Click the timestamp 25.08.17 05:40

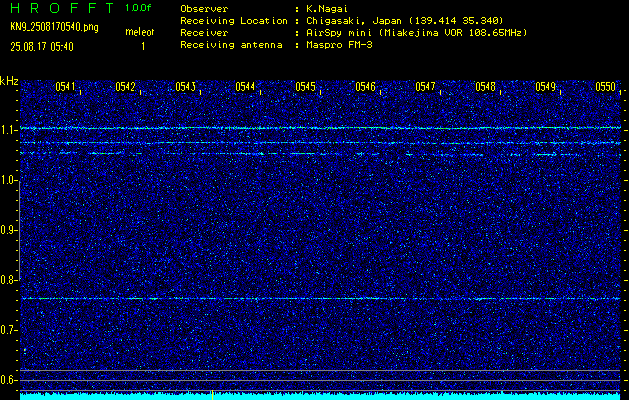pyautogui.click(x=42, y=47)
